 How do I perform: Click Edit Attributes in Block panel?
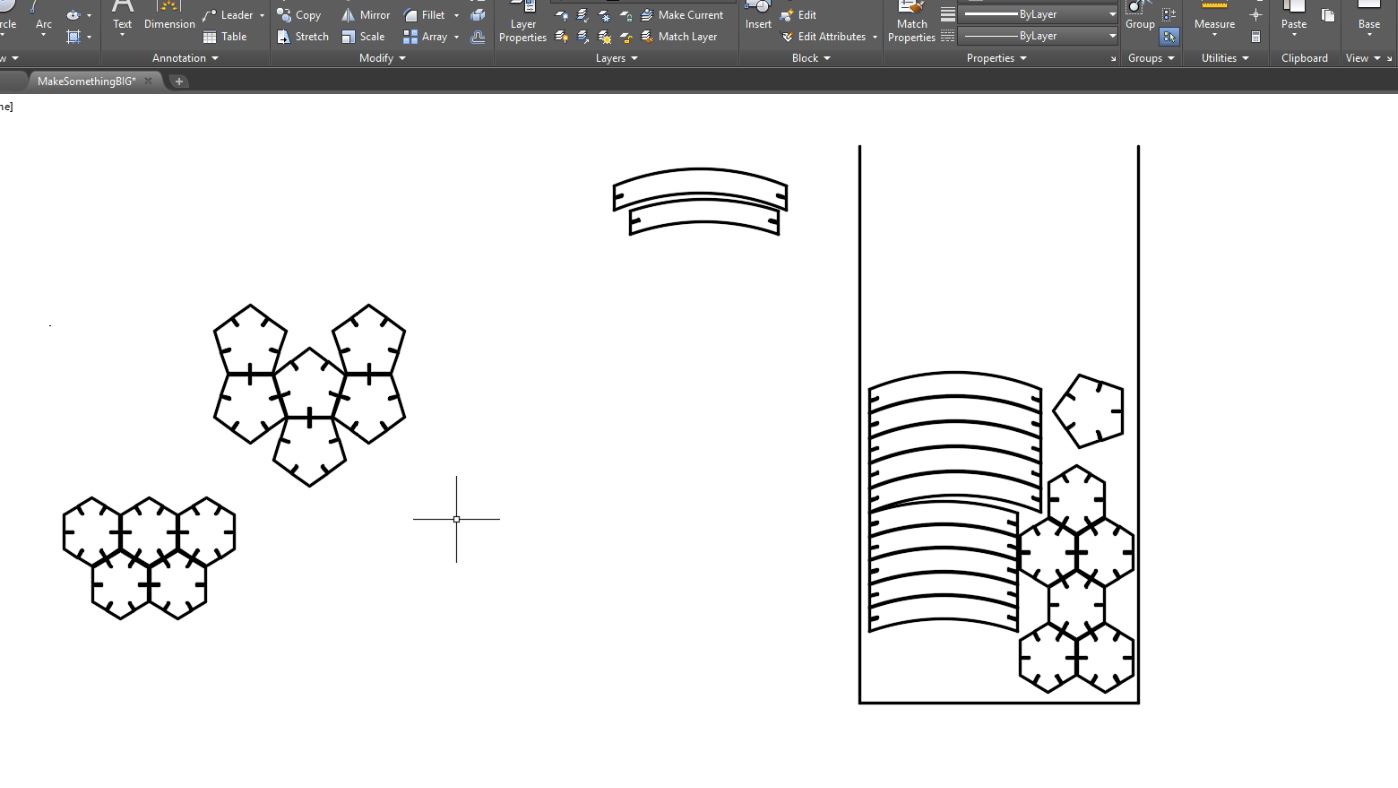pyautogui.click(x=824, y=37)
